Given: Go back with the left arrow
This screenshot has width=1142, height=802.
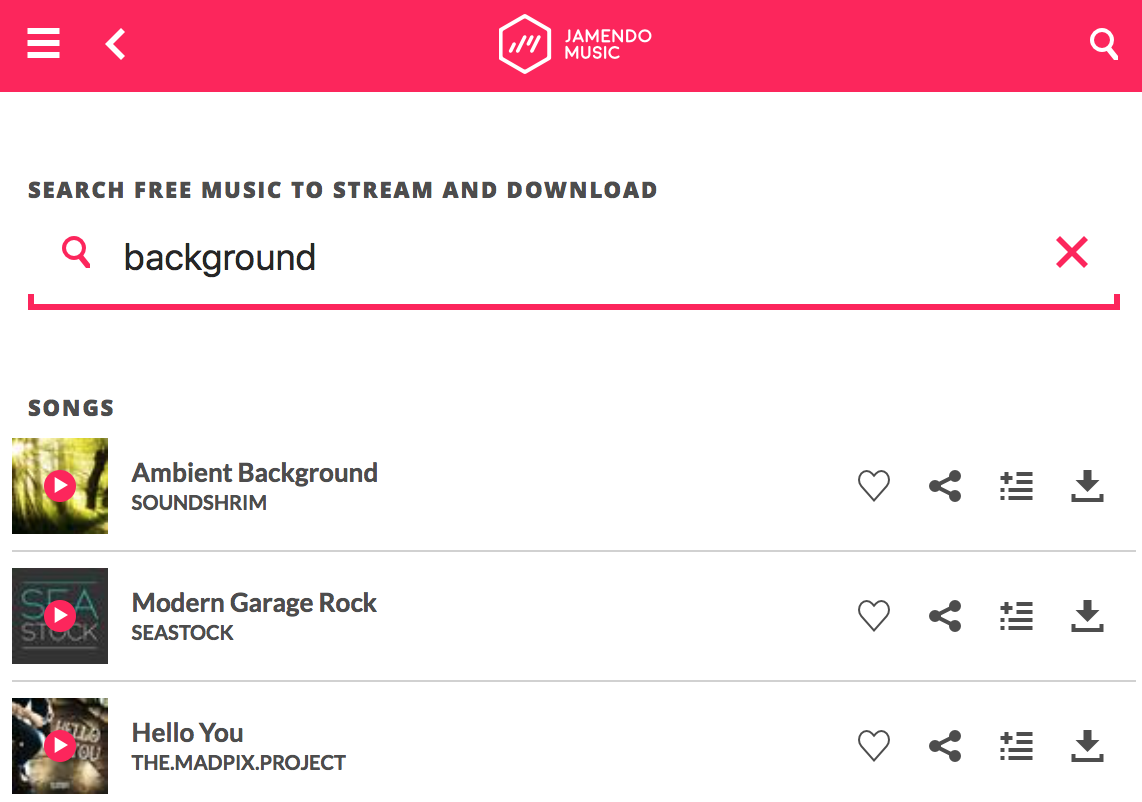Looking at the screenshot, I should pos(116,44).
